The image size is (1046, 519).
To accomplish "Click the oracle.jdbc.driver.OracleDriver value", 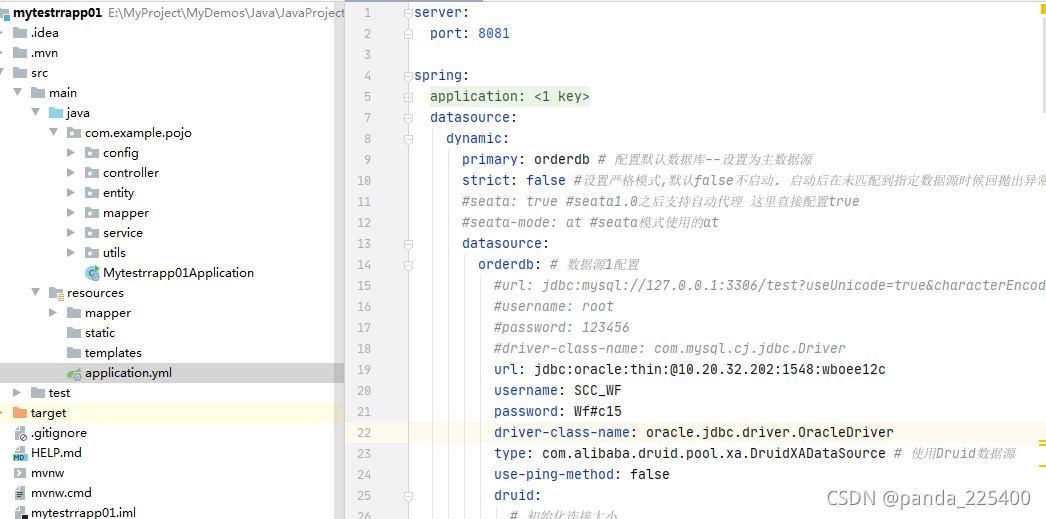I will 770,432.
